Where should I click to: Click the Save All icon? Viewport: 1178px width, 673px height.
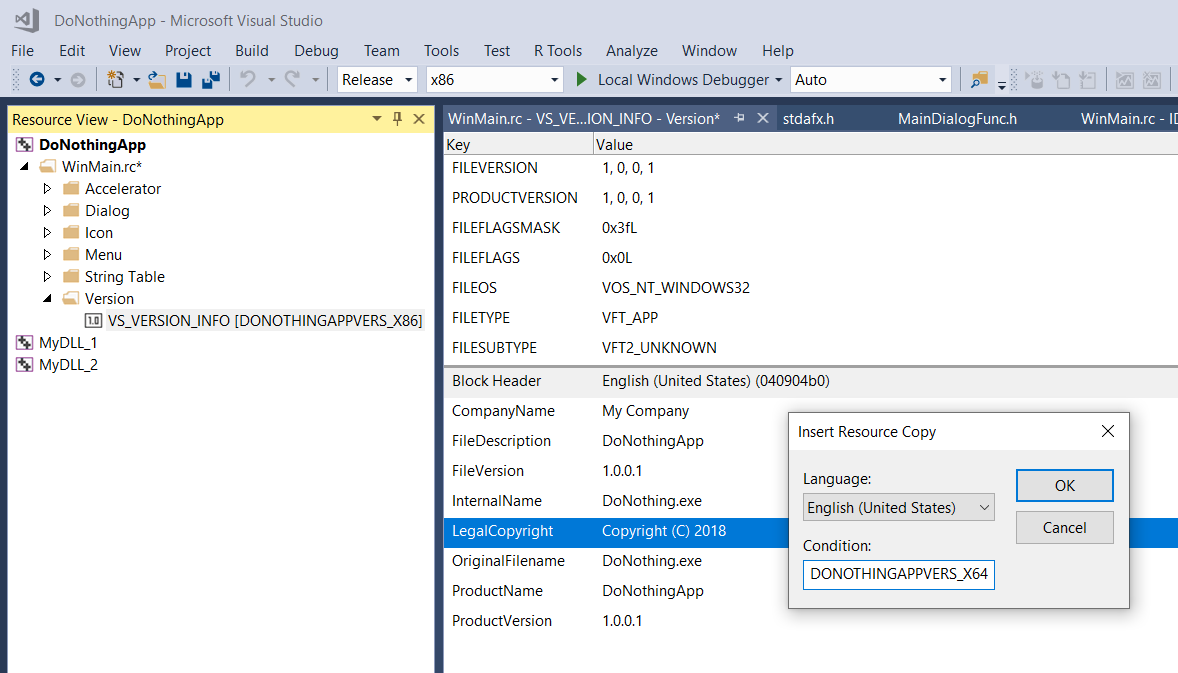211,80
